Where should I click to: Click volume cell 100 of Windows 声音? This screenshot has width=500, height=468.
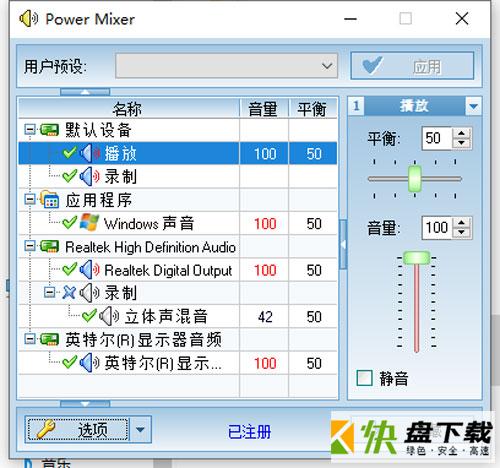pyautogui.click(x=264, y=223)
